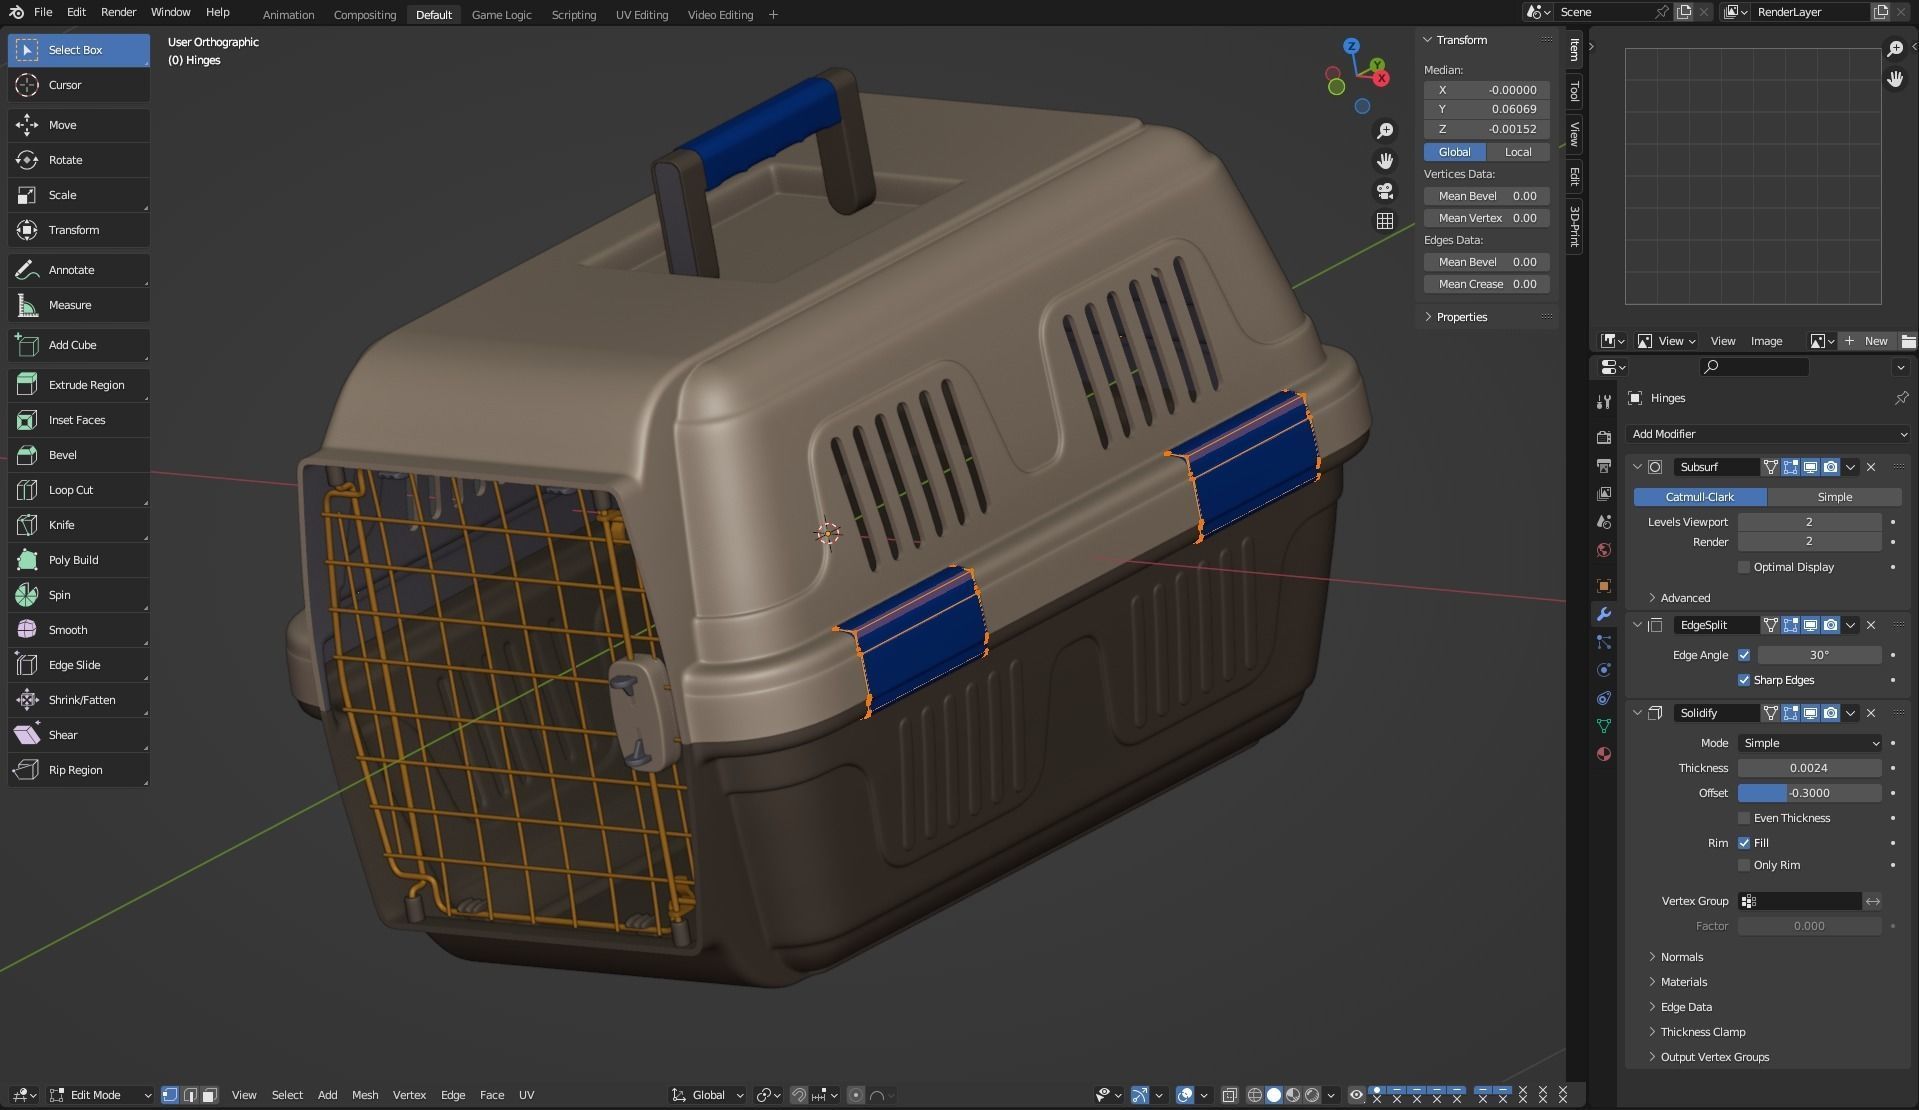The height and width of the screenshot is (1110, 1919).
Task: Open the Add Modifier dropdown
Action: click(1768, 434)
